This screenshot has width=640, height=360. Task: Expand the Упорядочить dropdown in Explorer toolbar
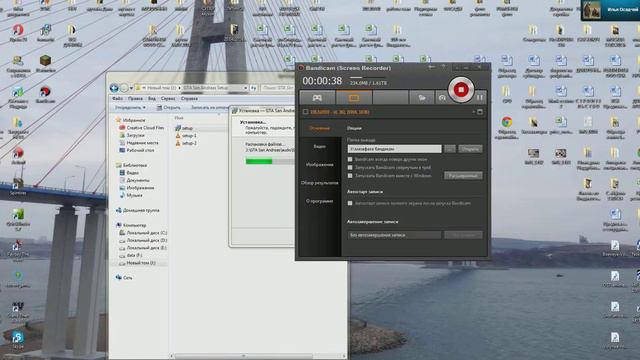(x=130, y=107)
